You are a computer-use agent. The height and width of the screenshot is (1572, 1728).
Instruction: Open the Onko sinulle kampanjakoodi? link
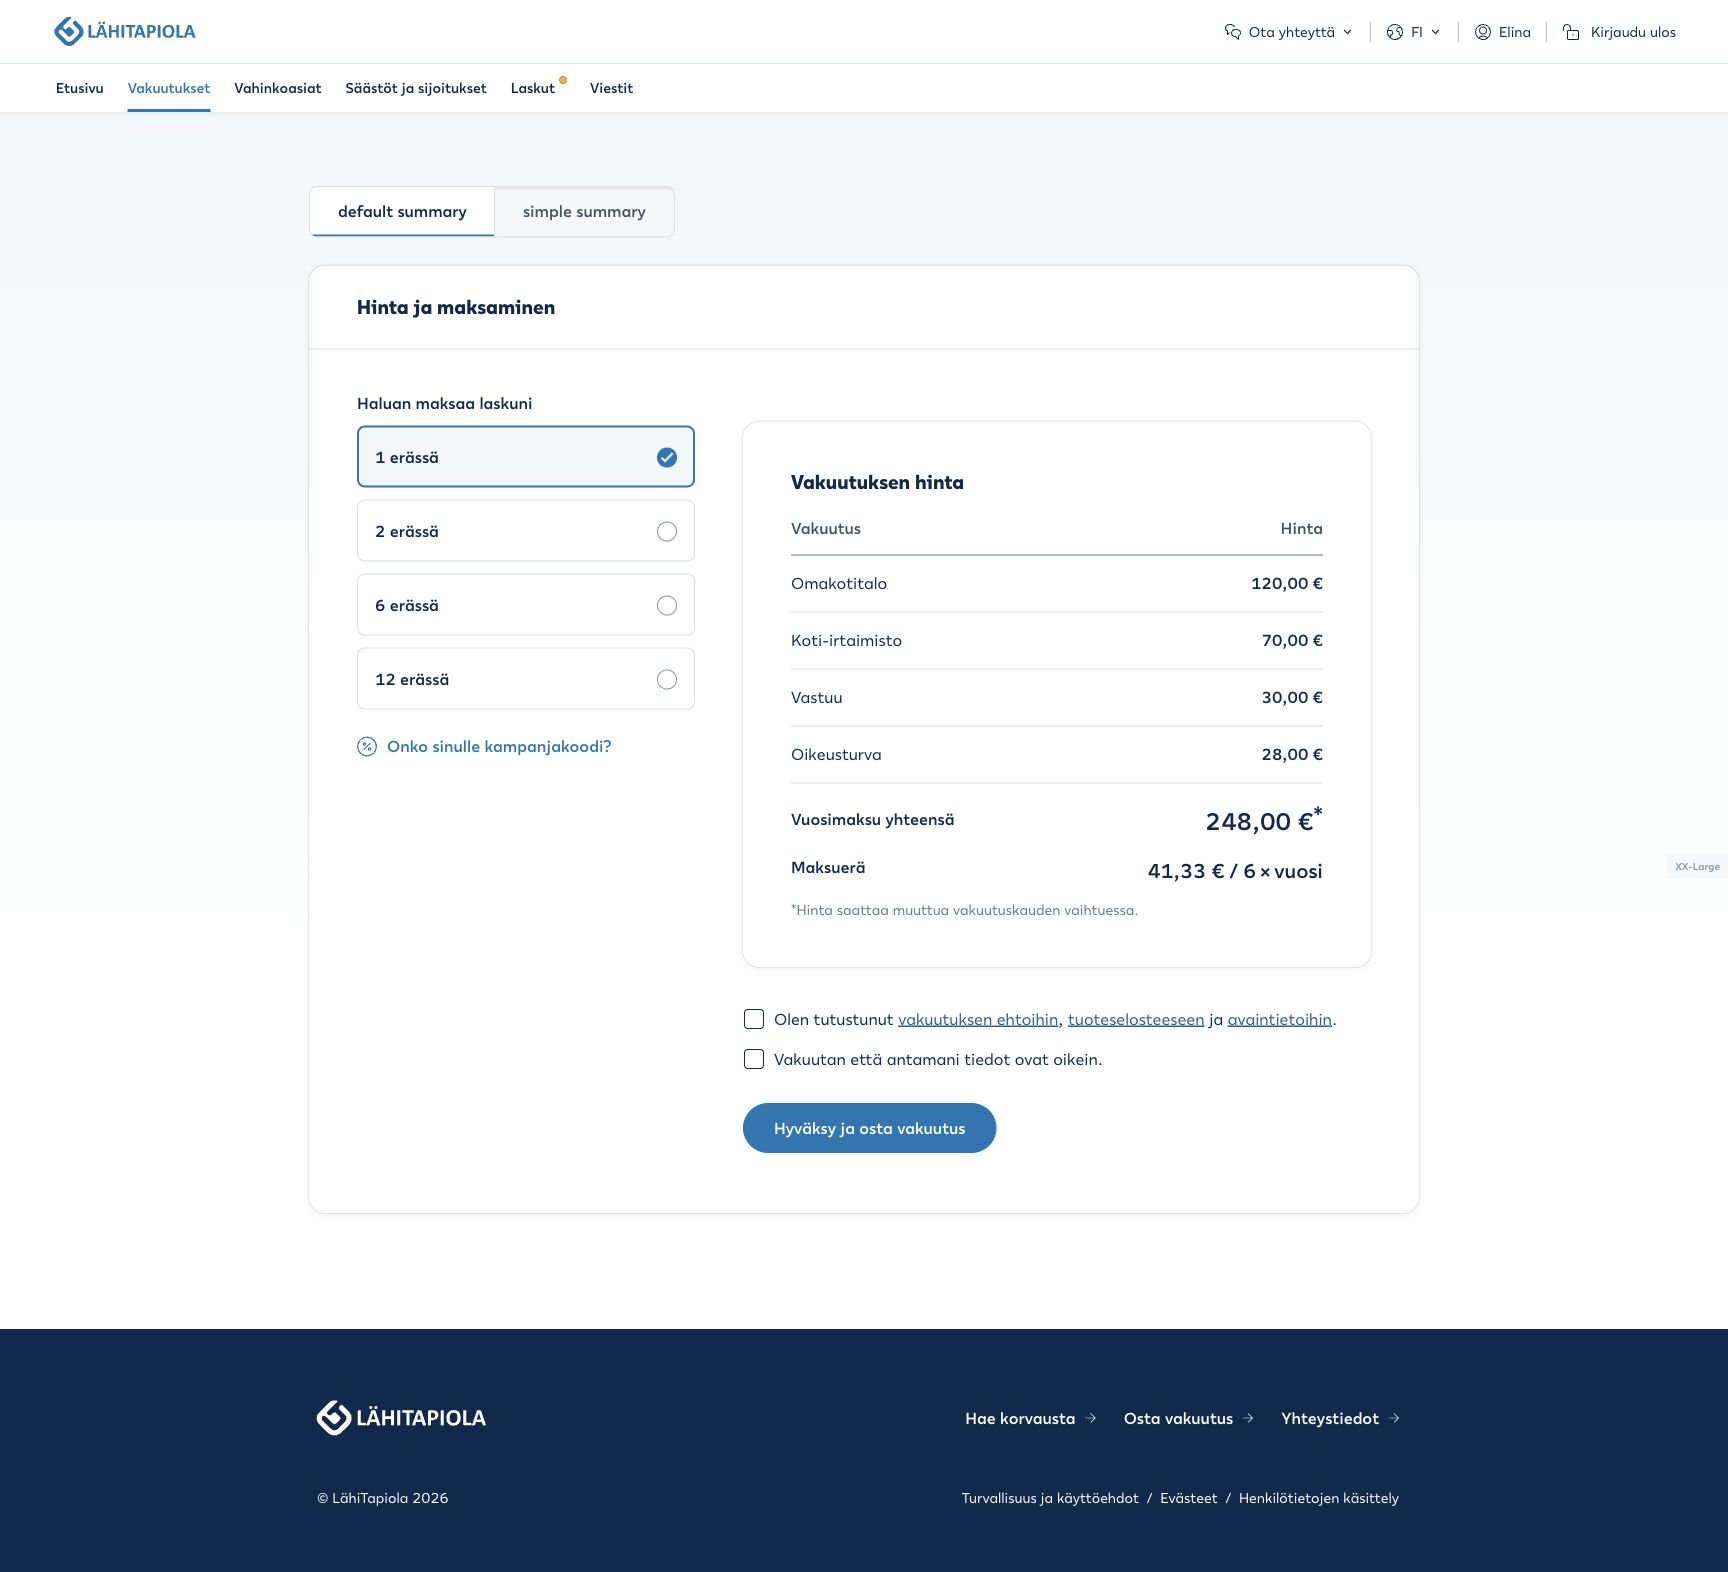(x=499, y=746)
